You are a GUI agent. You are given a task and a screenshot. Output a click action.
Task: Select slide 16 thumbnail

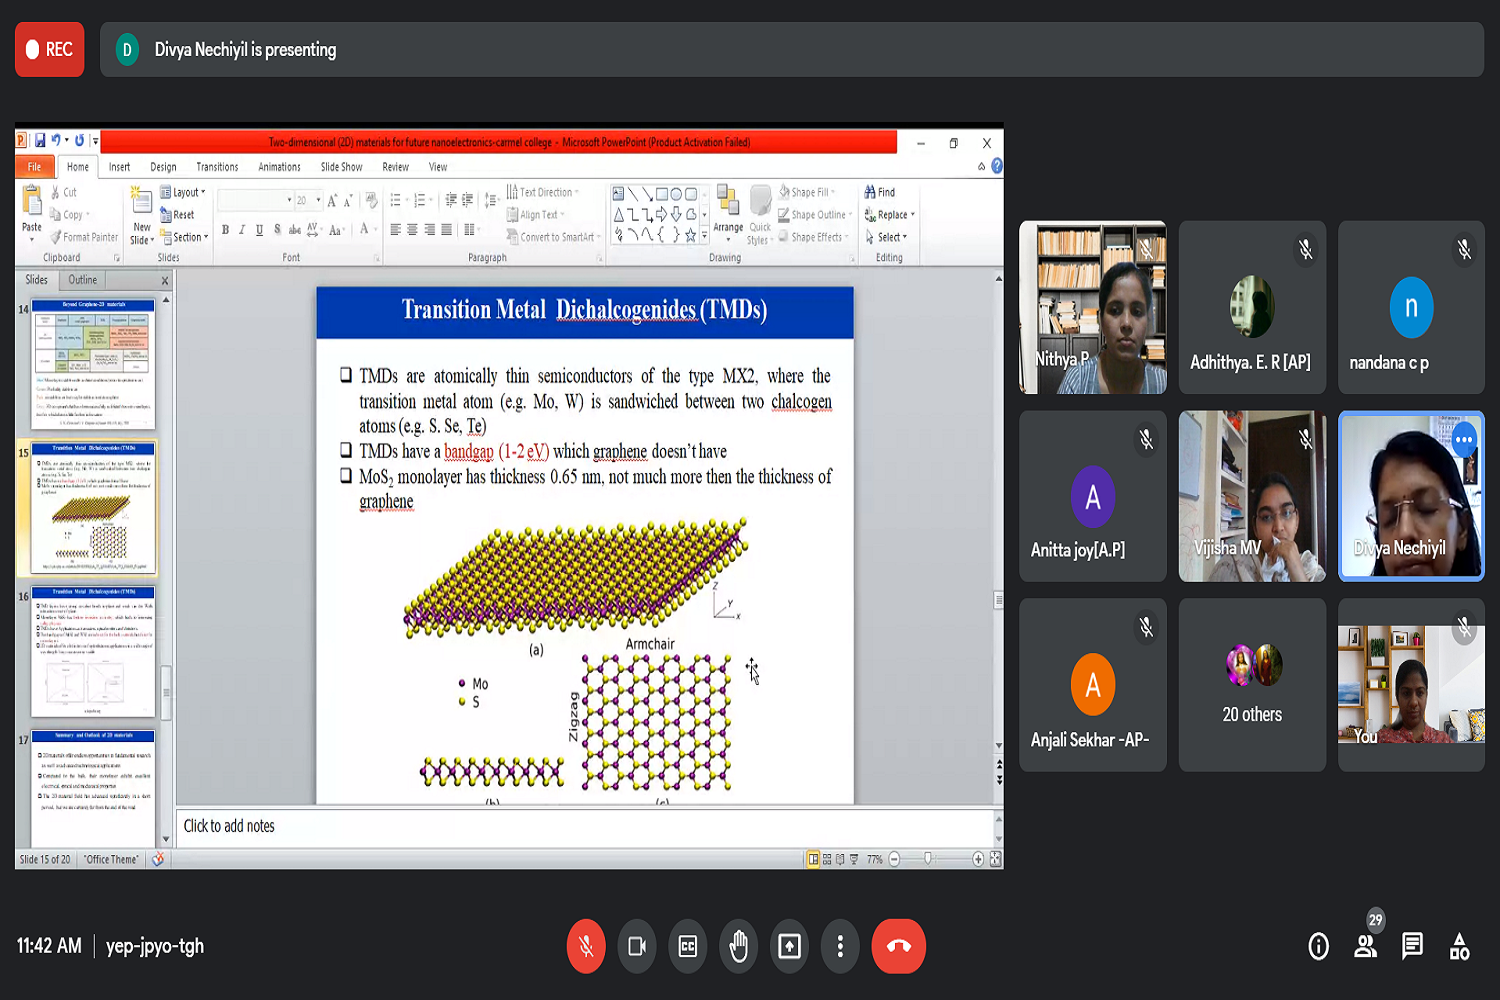pyautogui.click(x=93, y=652)
